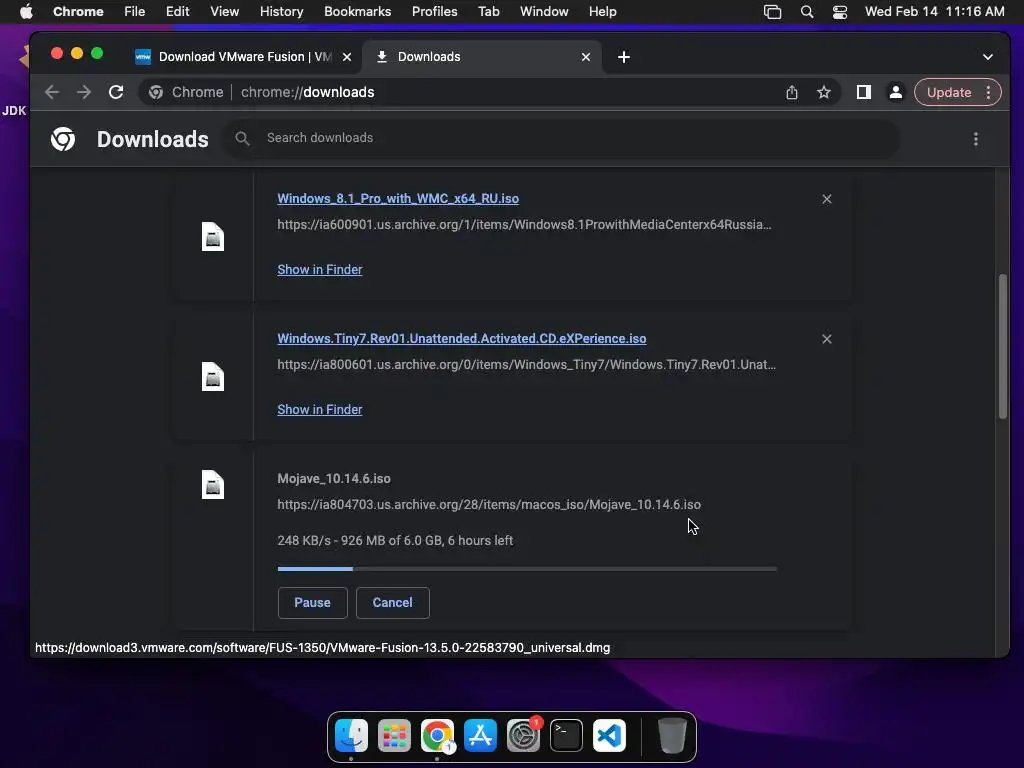Close the Download VMware Fusion tab
Screen dimensions: 1024x768
click(347, 57)
